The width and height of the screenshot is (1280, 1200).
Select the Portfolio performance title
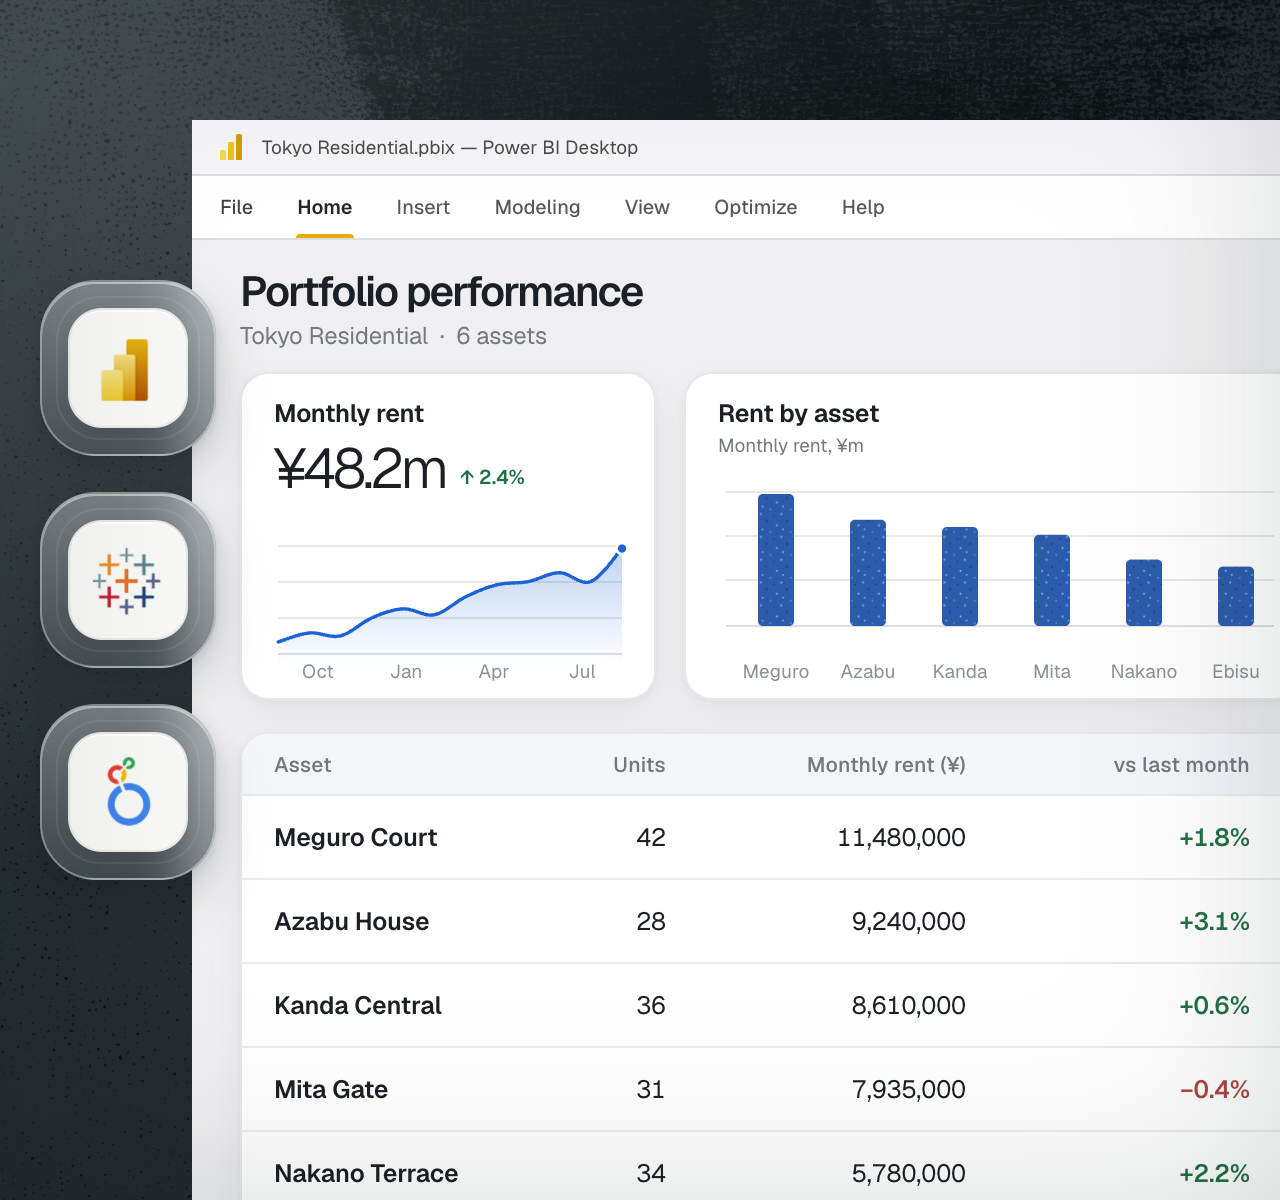click(x=442, y=292)
